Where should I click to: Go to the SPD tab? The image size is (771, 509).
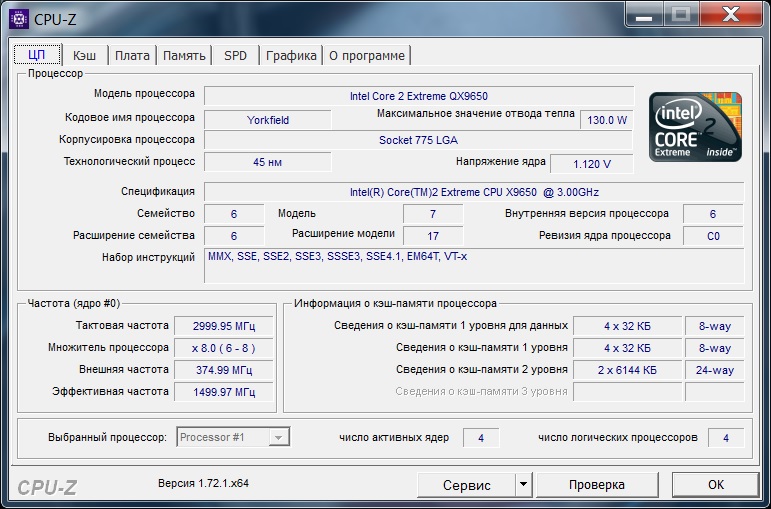tap(236, 55)
